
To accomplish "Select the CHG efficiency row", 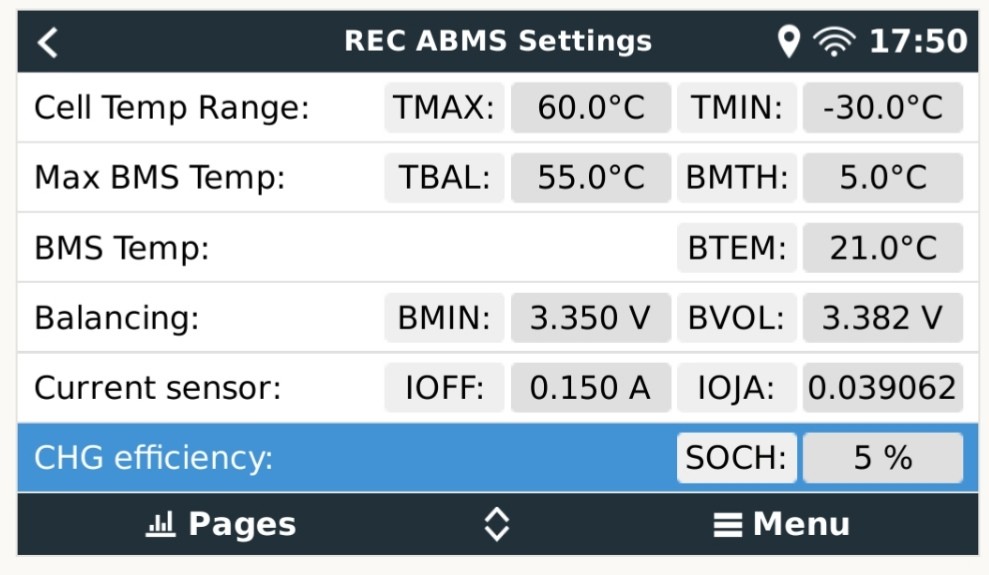I will coord(498,458).
